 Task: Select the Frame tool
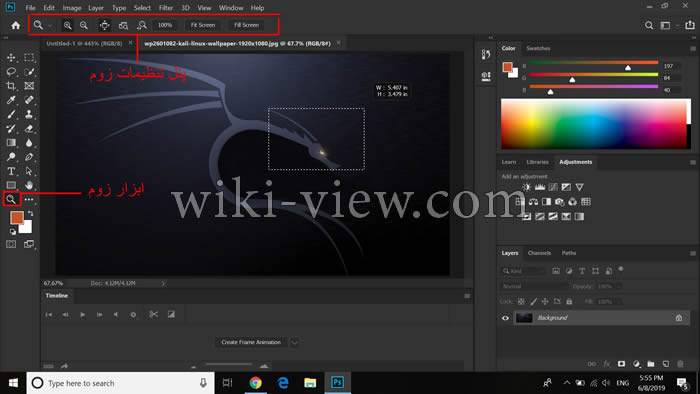click(29, 86)
